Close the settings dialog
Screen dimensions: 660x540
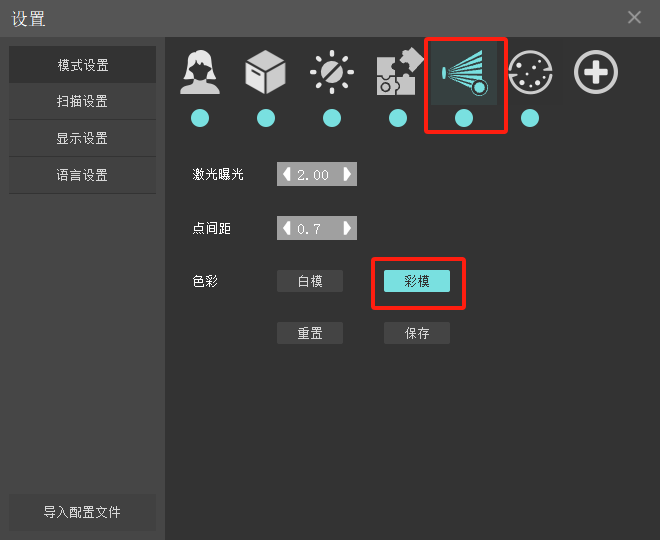pos(634,18)
